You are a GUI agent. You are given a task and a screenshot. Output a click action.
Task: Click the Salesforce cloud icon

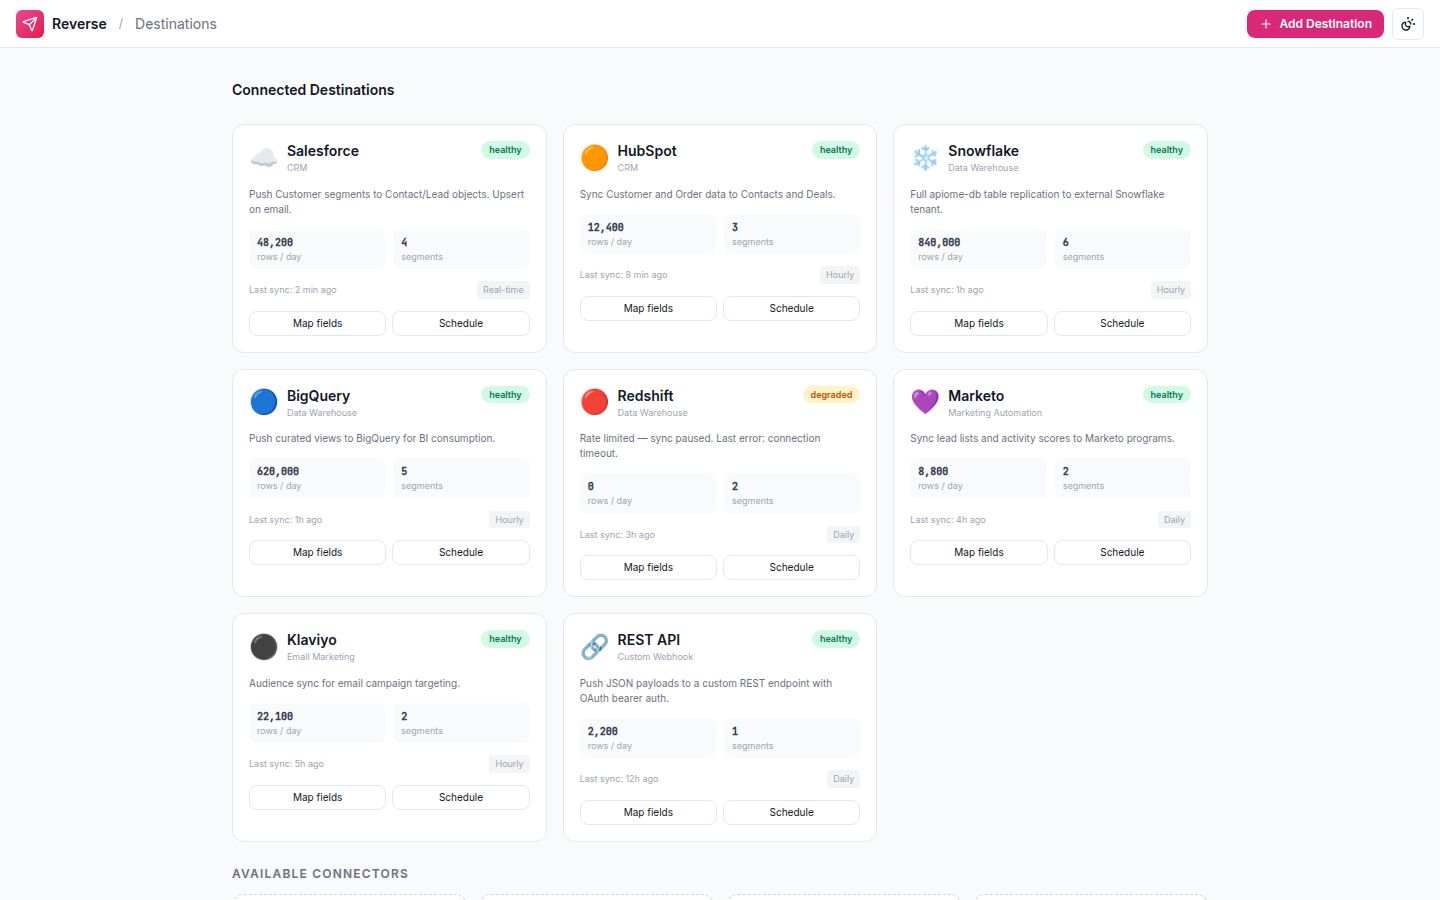pyautogui.click(x=264, y=157)
